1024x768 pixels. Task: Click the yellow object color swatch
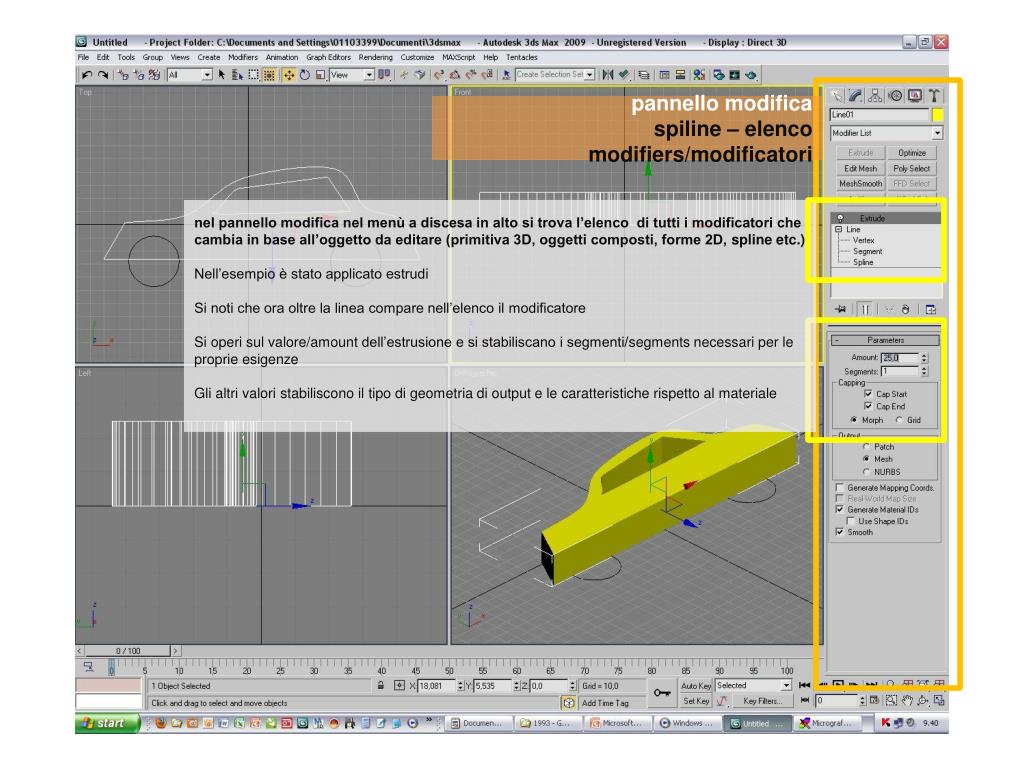938,114
